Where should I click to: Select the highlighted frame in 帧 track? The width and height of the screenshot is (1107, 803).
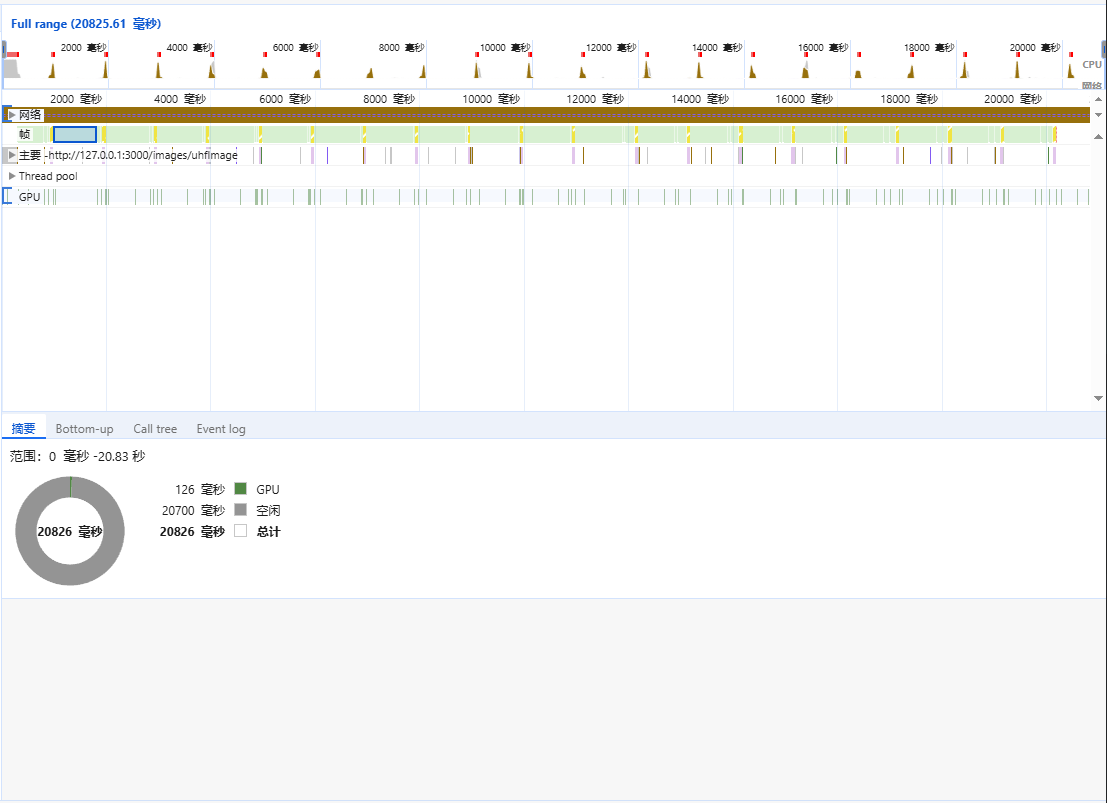[75, 135]
